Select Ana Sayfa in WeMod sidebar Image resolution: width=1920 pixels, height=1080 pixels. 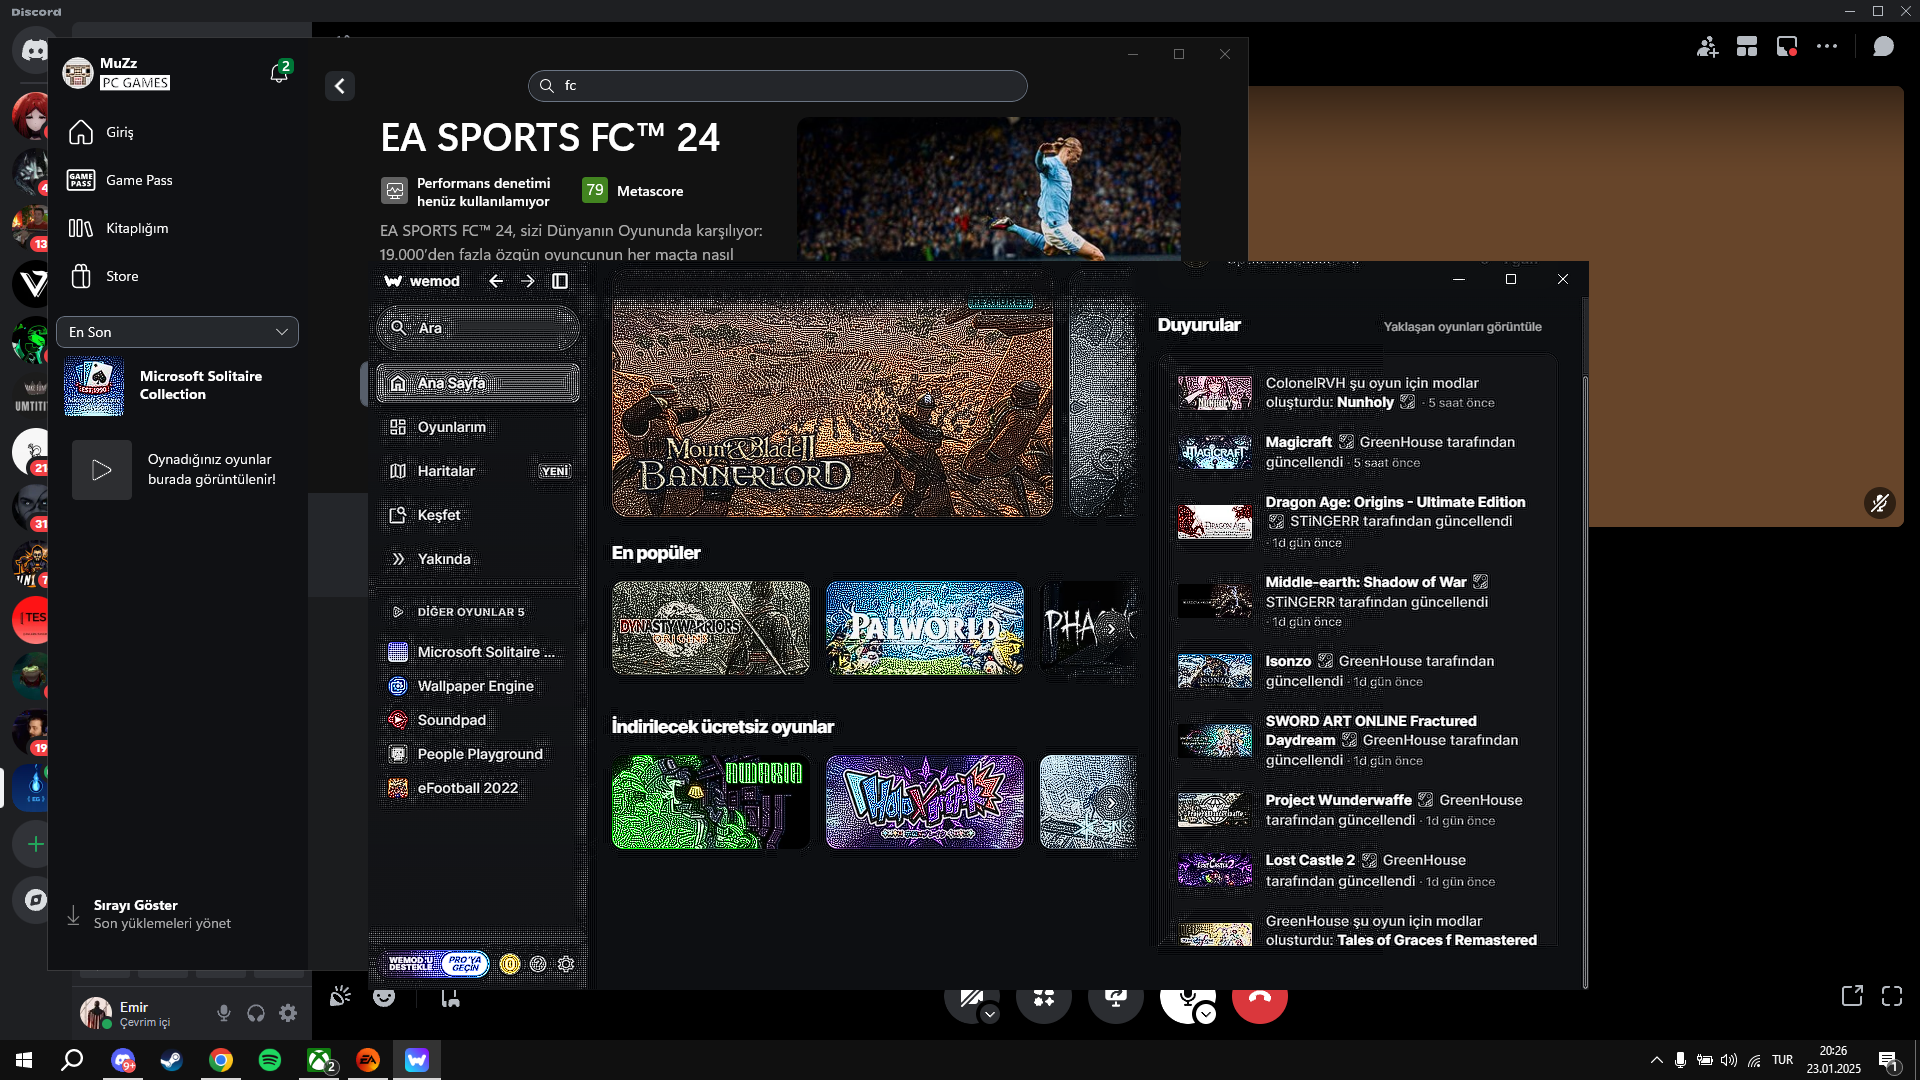coord(478,383)
